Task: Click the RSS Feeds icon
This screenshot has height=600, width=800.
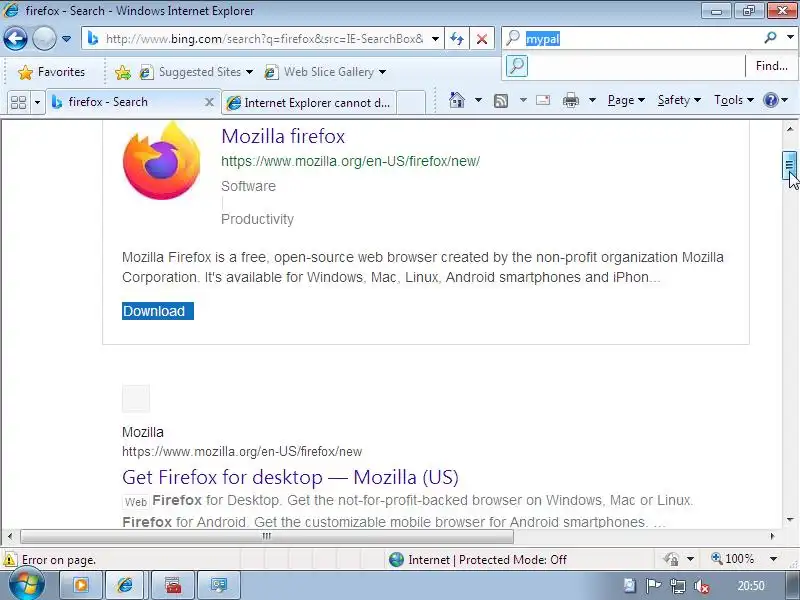Action: tap(501, 101)
